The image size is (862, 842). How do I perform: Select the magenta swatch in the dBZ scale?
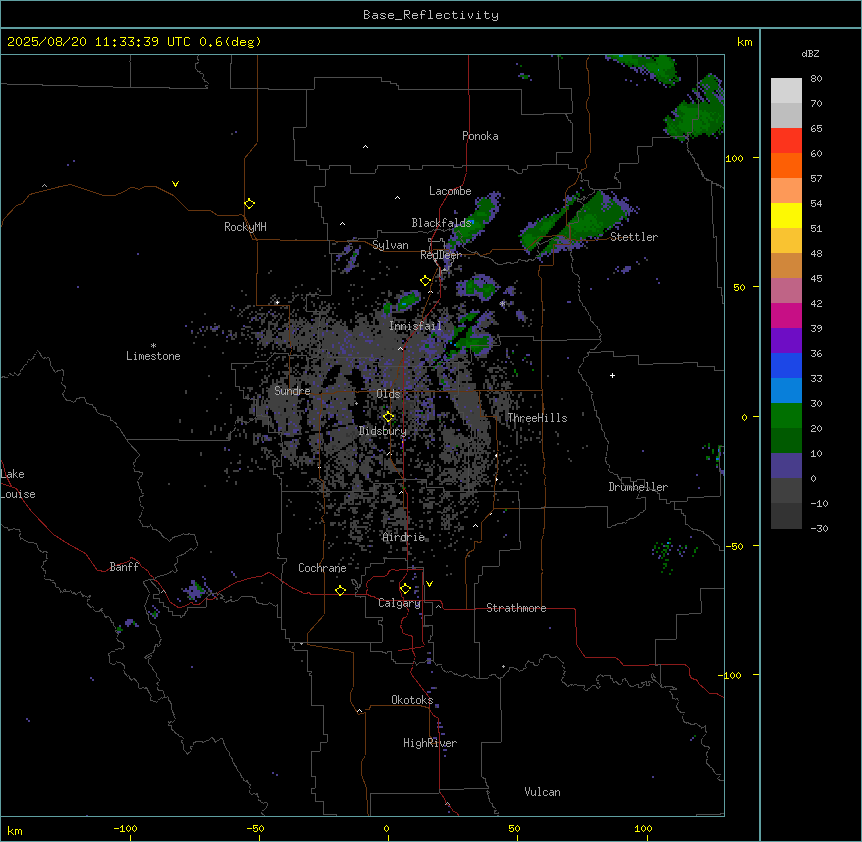[786, 315]
